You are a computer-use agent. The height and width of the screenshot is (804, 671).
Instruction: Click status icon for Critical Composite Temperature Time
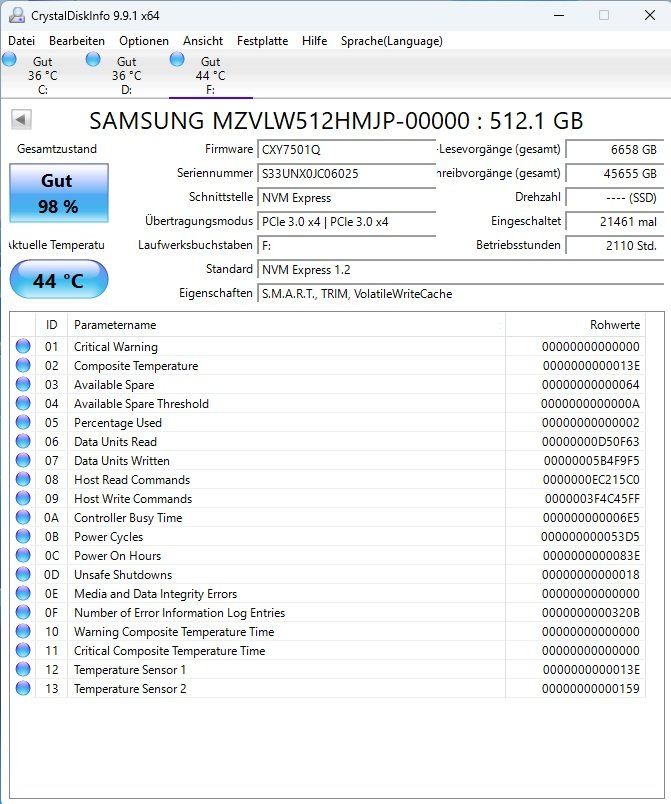coord(23,650)
